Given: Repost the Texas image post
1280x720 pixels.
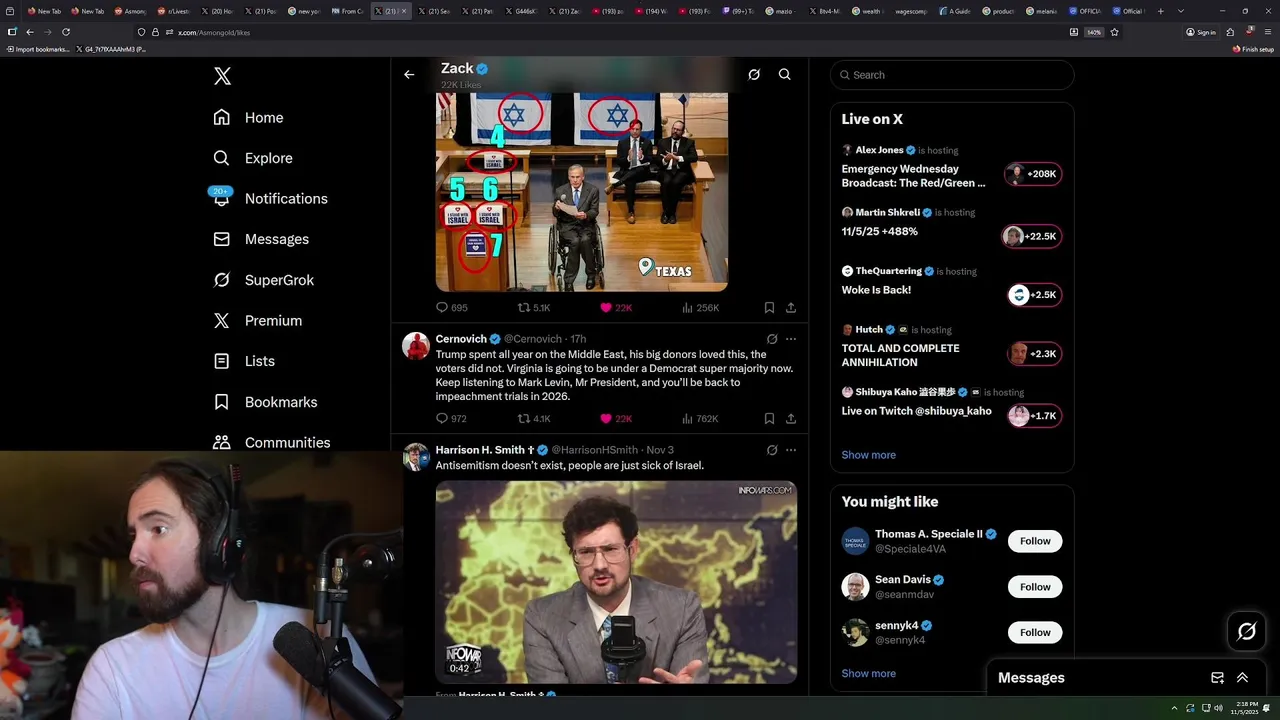Looking at the screenshot, I should click(x=534, y=308).
